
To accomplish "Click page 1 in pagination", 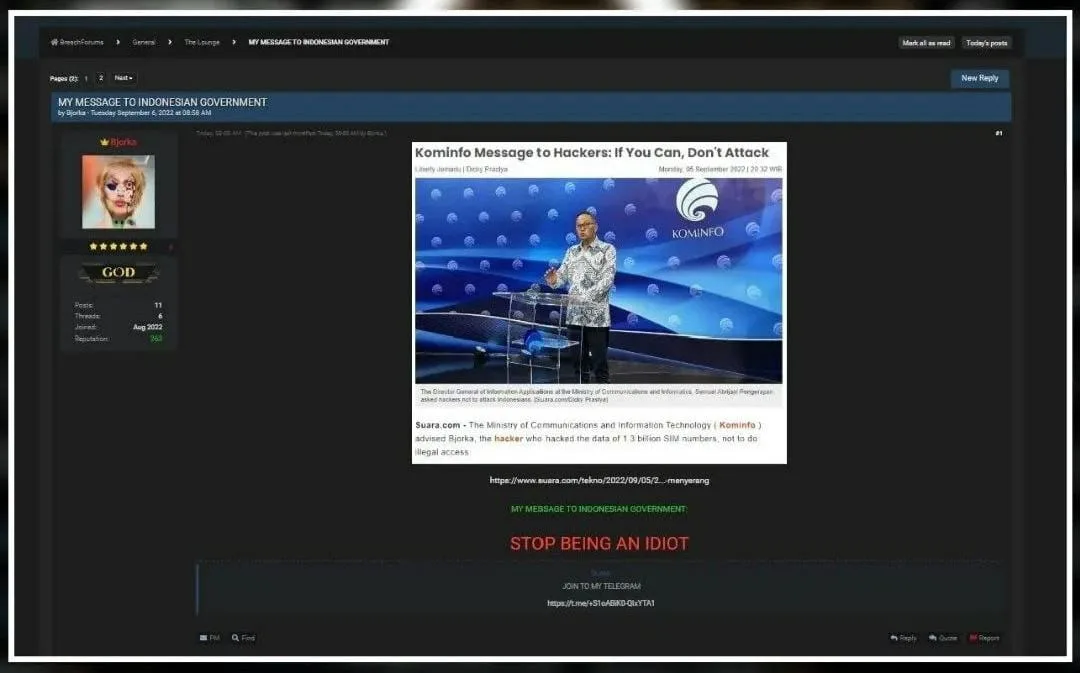I will tap(86, 79).
